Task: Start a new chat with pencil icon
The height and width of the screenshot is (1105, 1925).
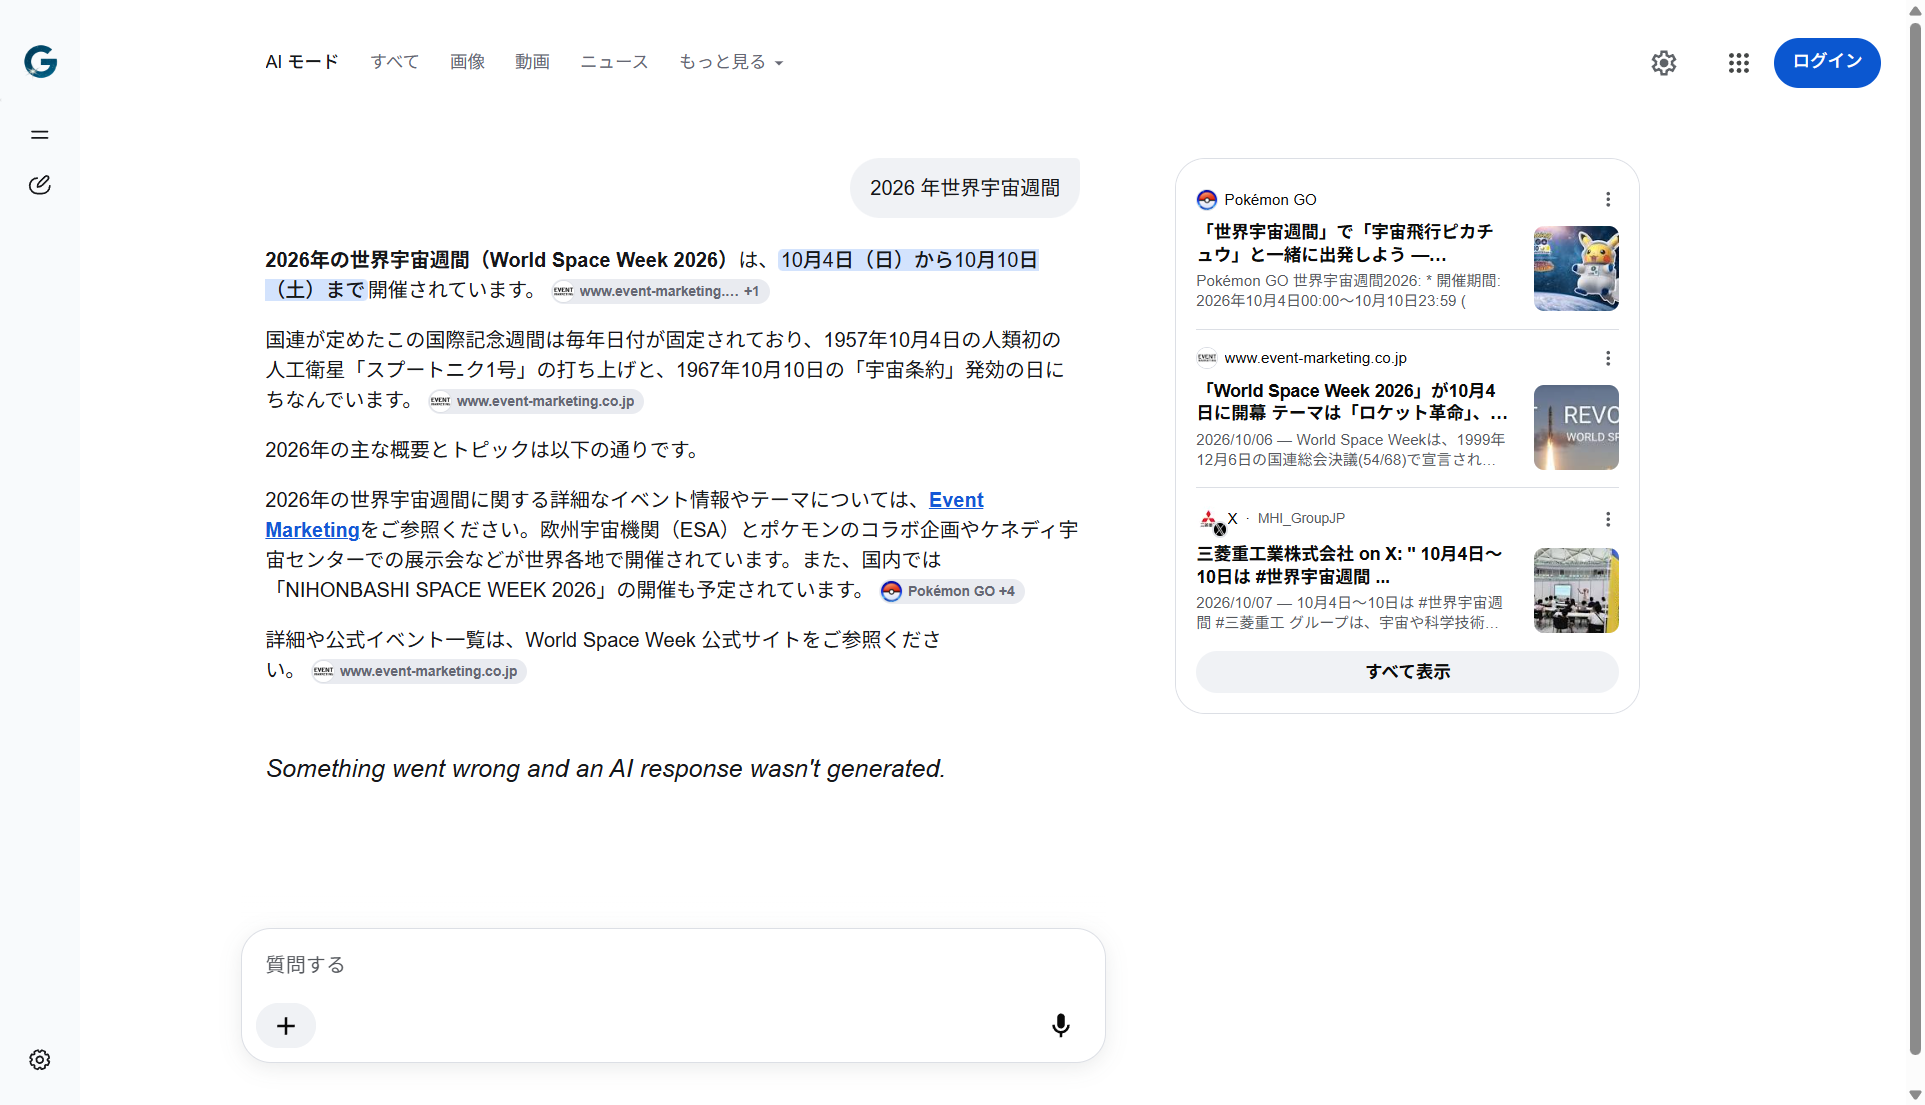Action: 40,185
